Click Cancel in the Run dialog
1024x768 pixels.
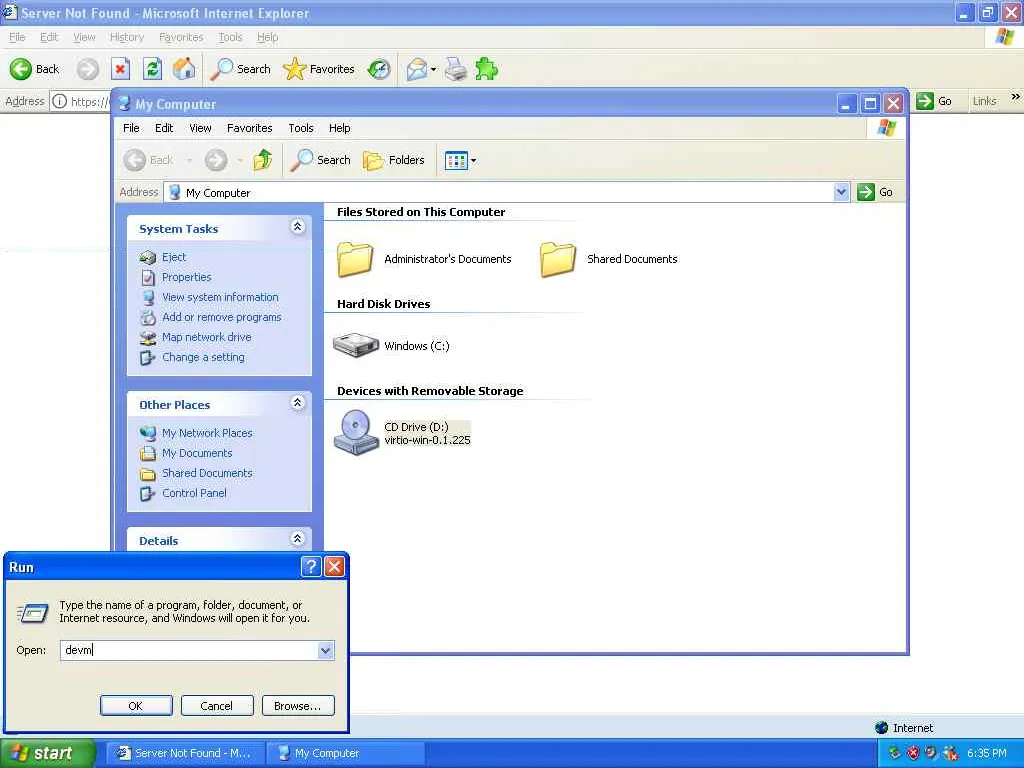(x=216, y=705)
